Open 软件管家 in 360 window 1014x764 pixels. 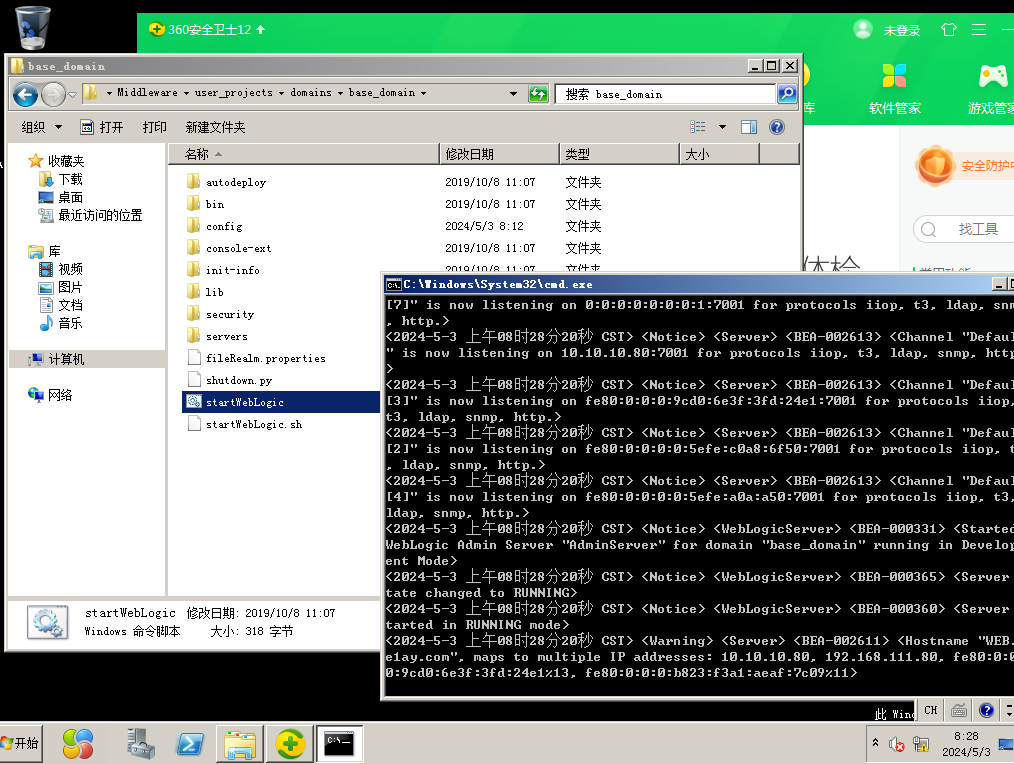[894, 89]
